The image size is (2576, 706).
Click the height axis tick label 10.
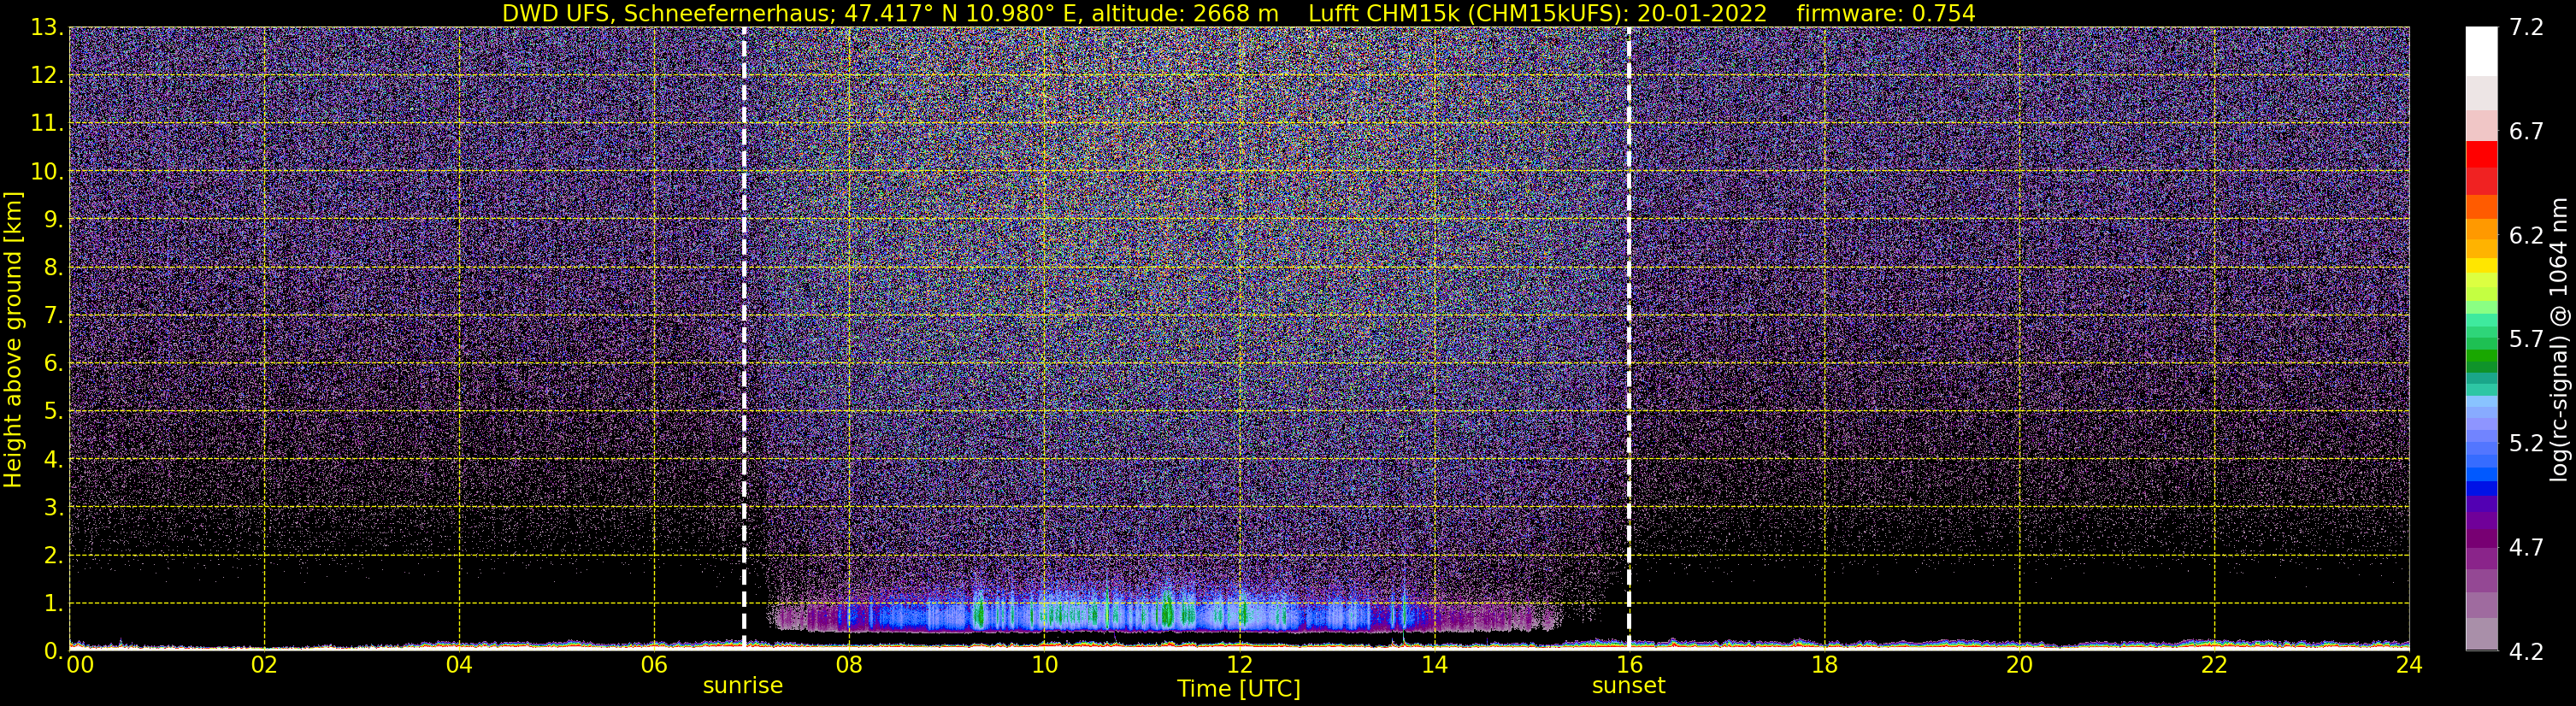click(47, 171)
